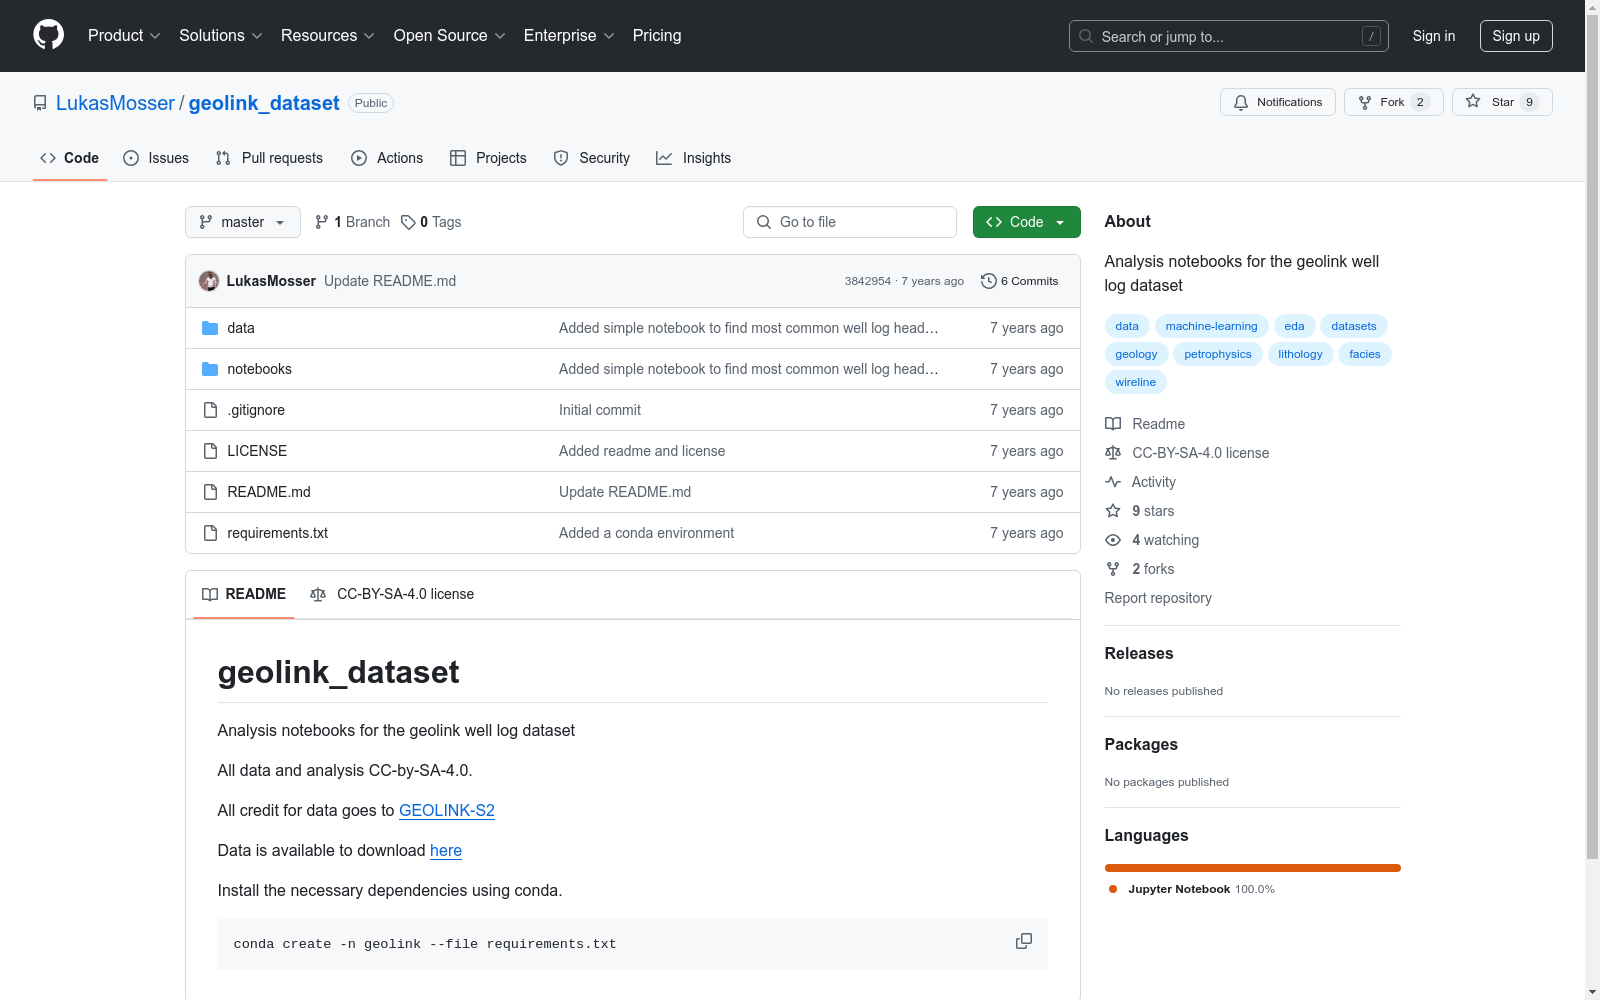Click the repository icon beside LukasMosser
Screen dimensions: 1600x1000
(x=40, y=103)
